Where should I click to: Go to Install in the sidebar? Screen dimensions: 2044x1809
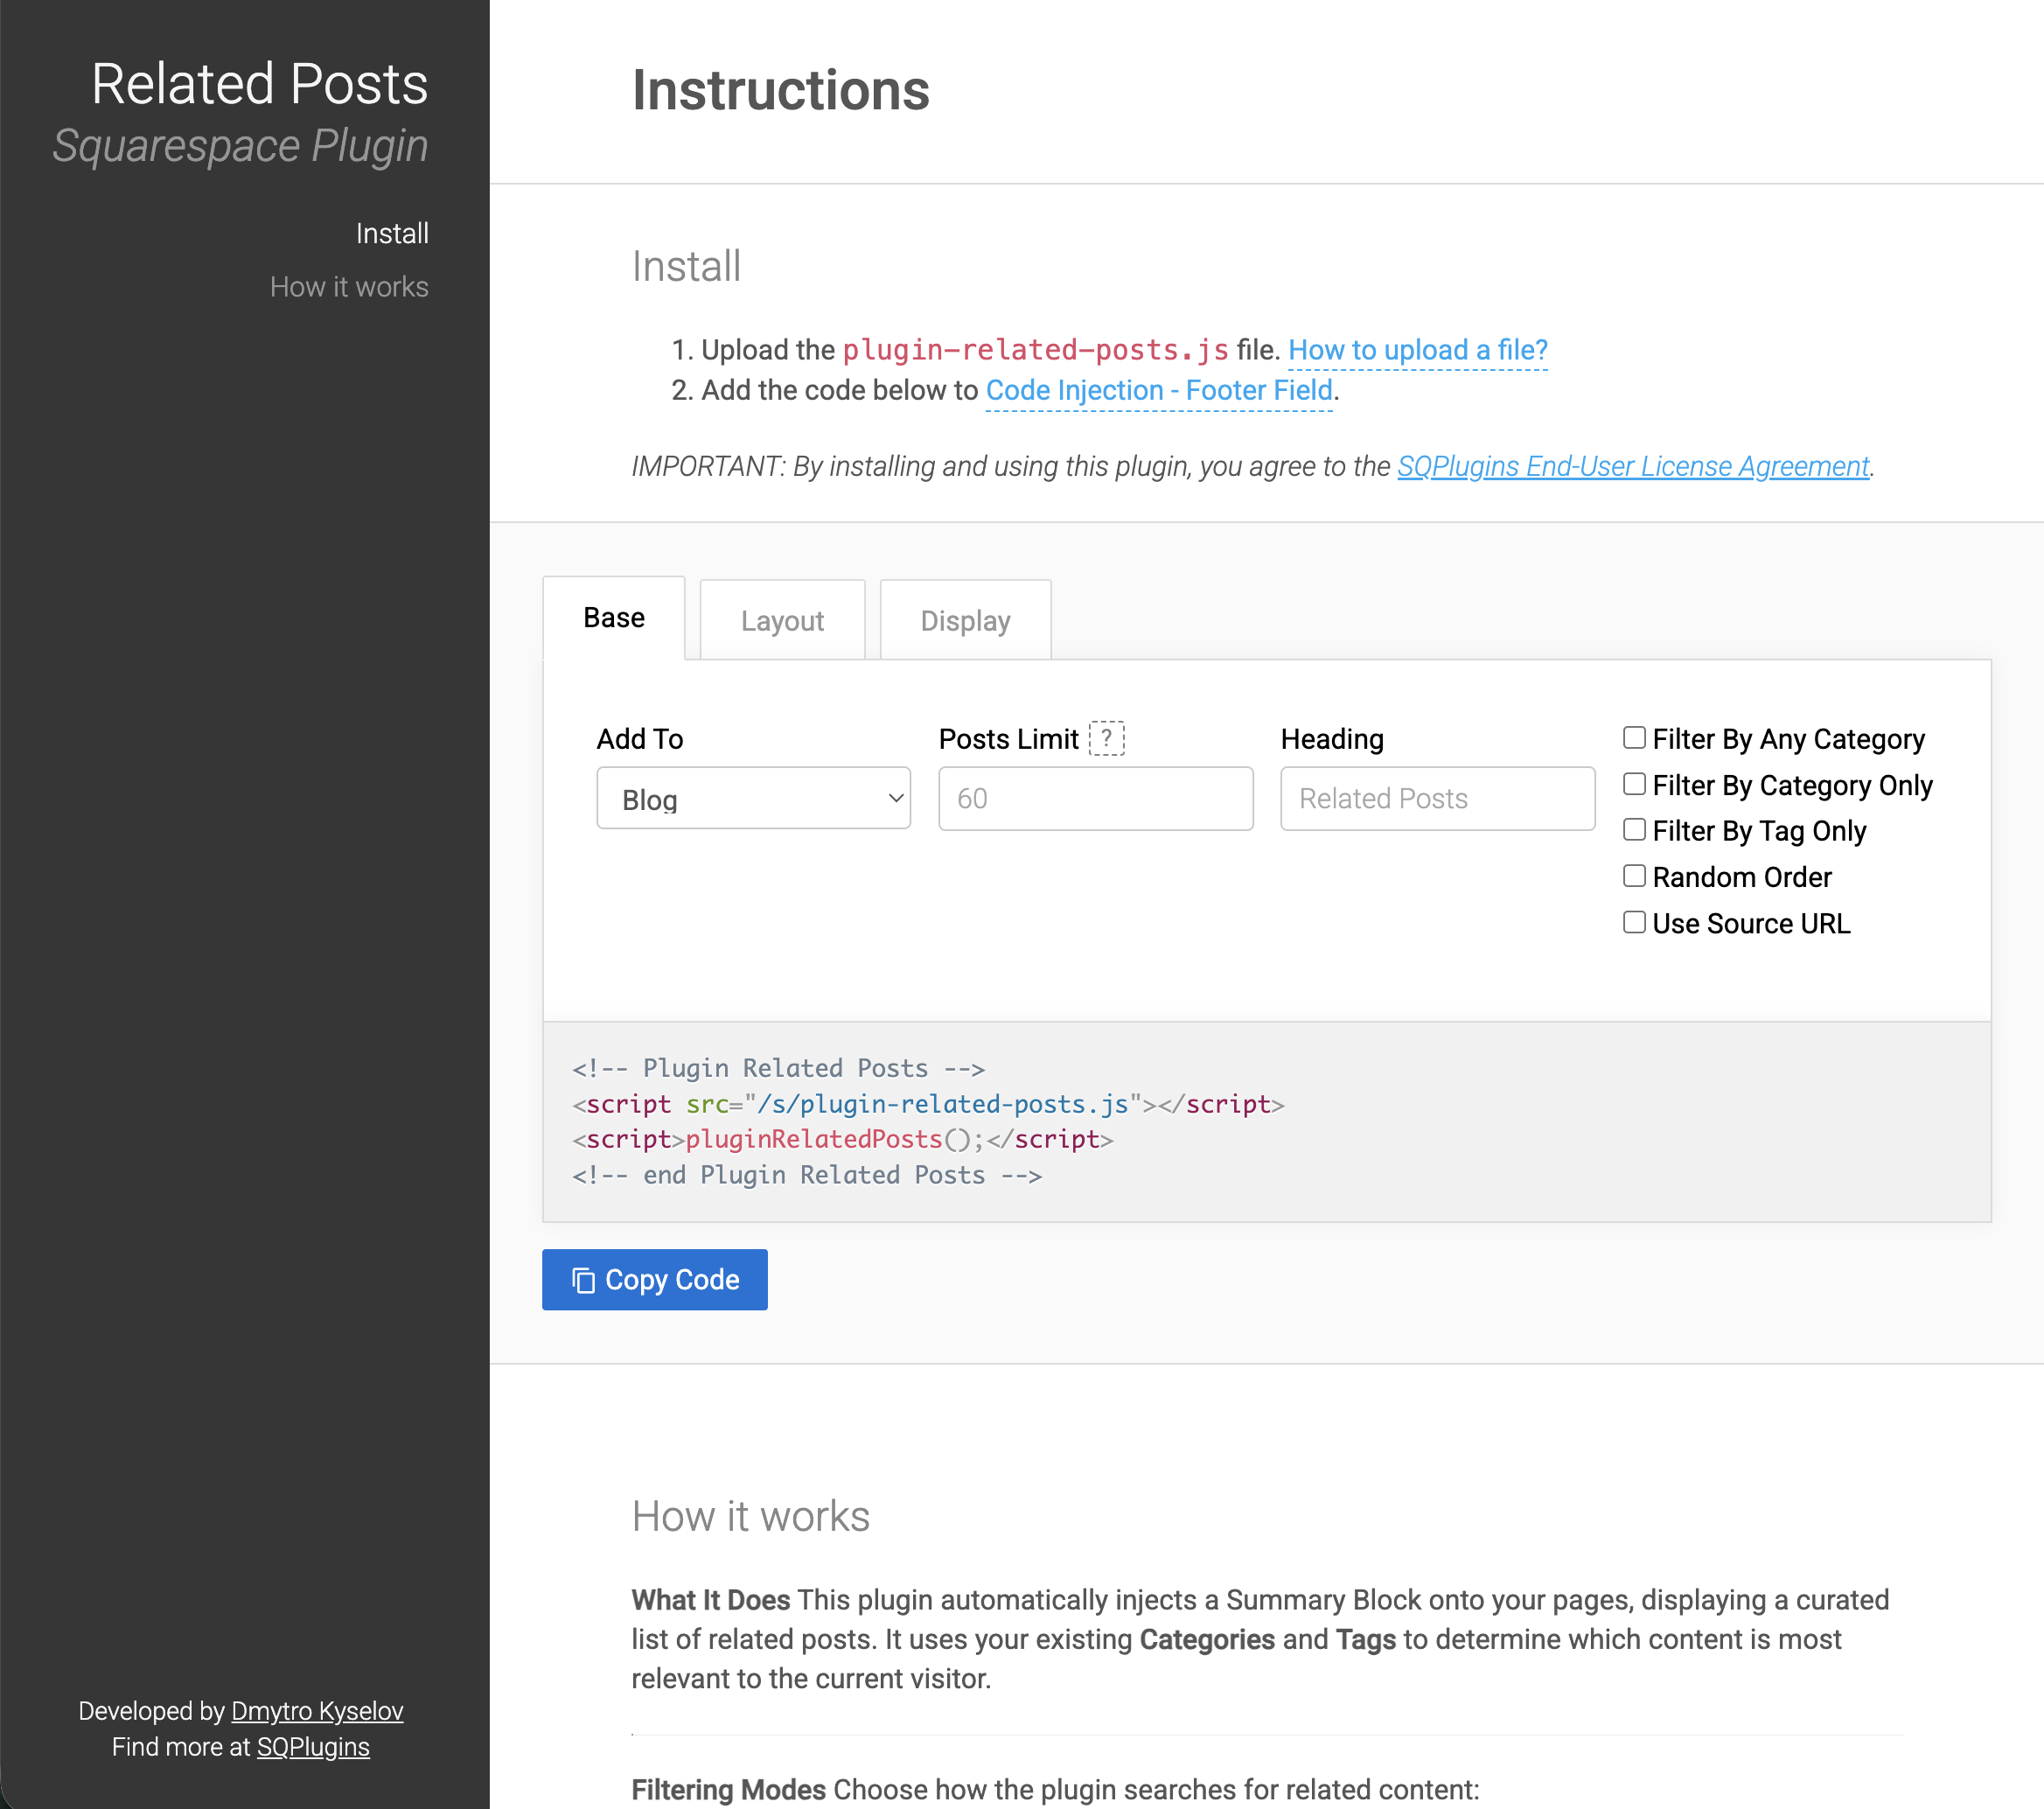[x=392, y=233]
